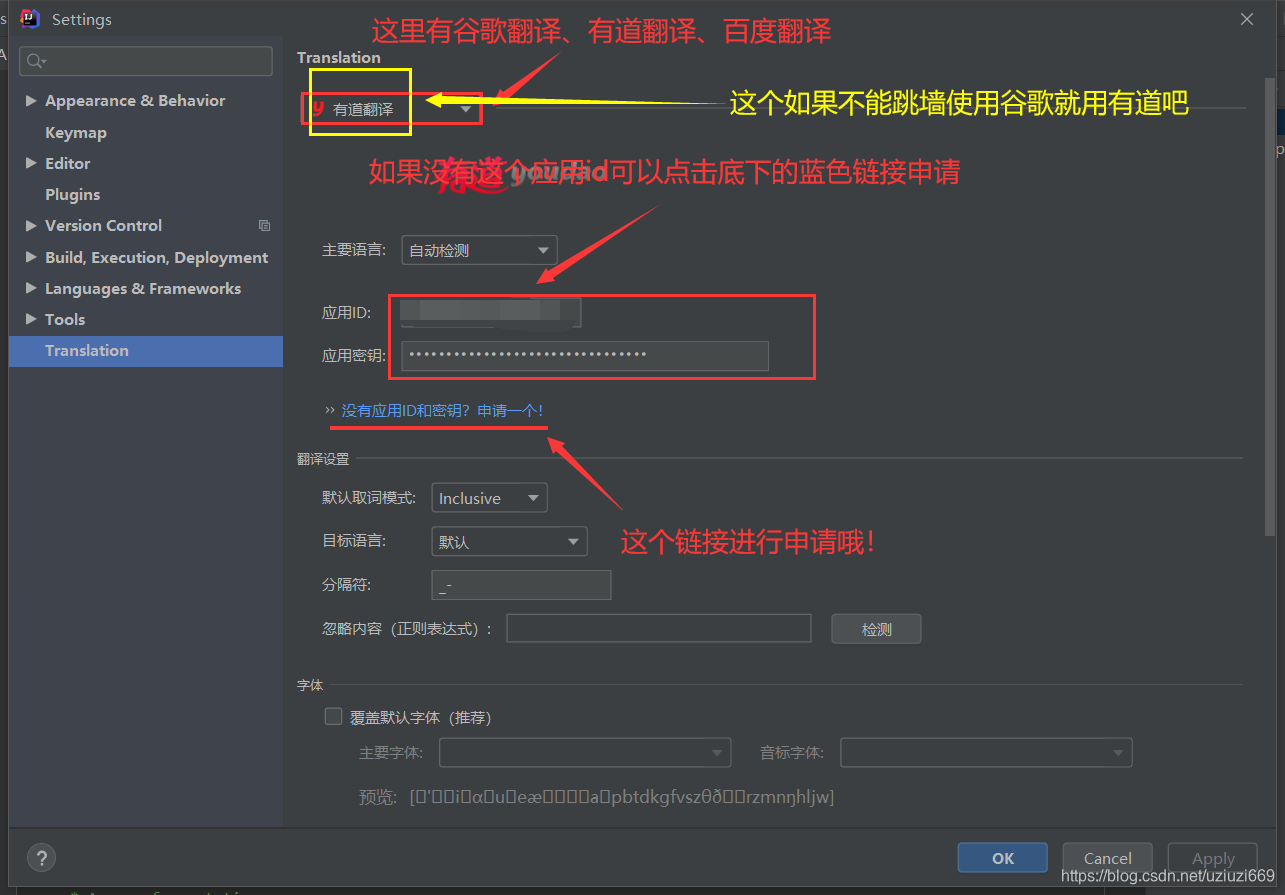This screenshot has height=895, width=1285.
Task: Open the 主要字体 font dropdown
Action: coord(585,752)
